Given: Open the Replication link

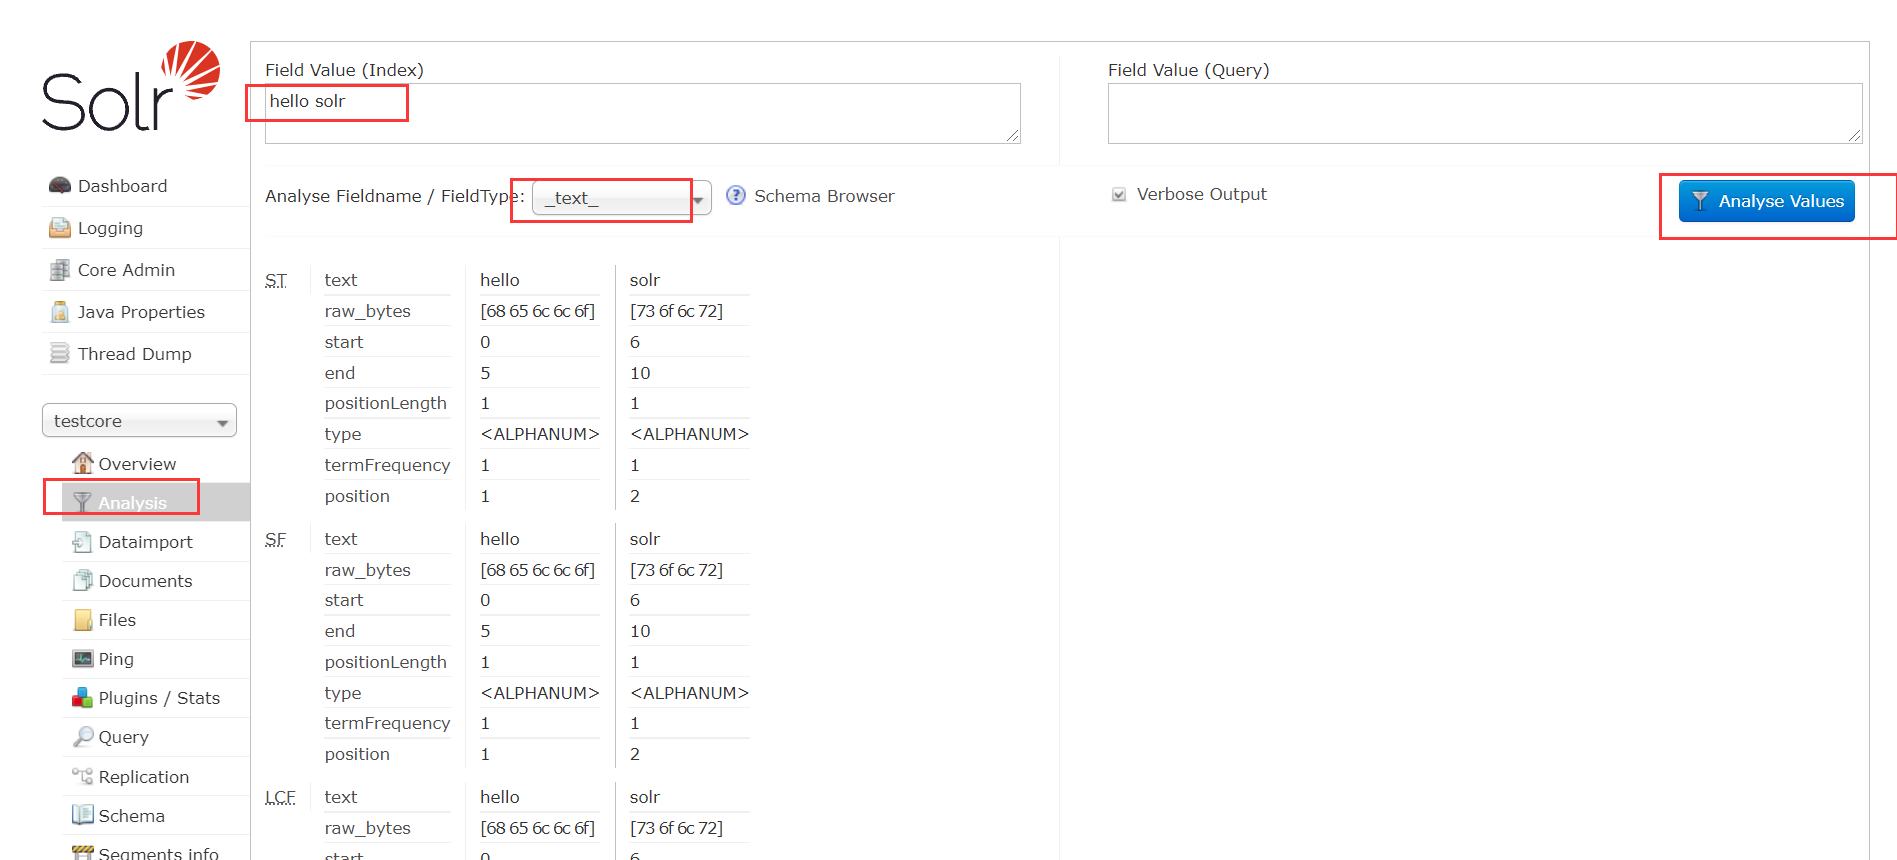Looking at the screenshot, I should click(143, 777).
